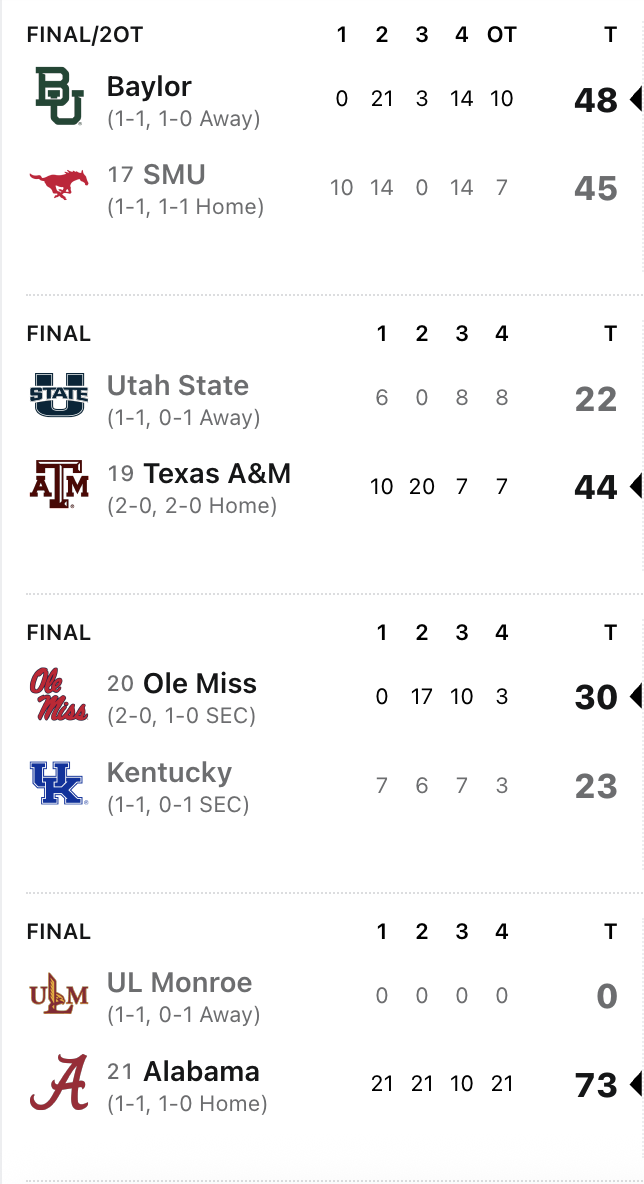Visit the Kentucky team page
Viewport: 644px width, 1184px height.
point(169,772)
